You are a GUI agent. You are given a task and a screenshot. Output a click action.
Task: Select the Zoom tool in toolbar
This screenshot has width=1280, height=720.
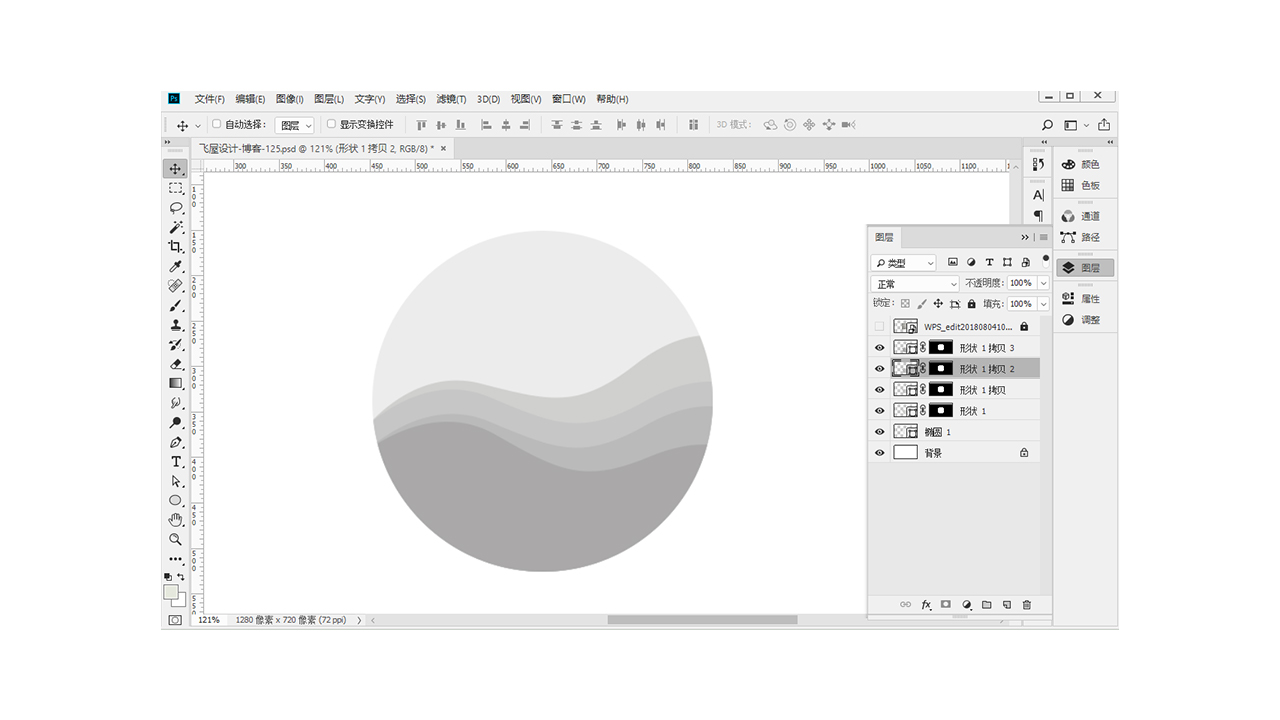click(176, 540)
